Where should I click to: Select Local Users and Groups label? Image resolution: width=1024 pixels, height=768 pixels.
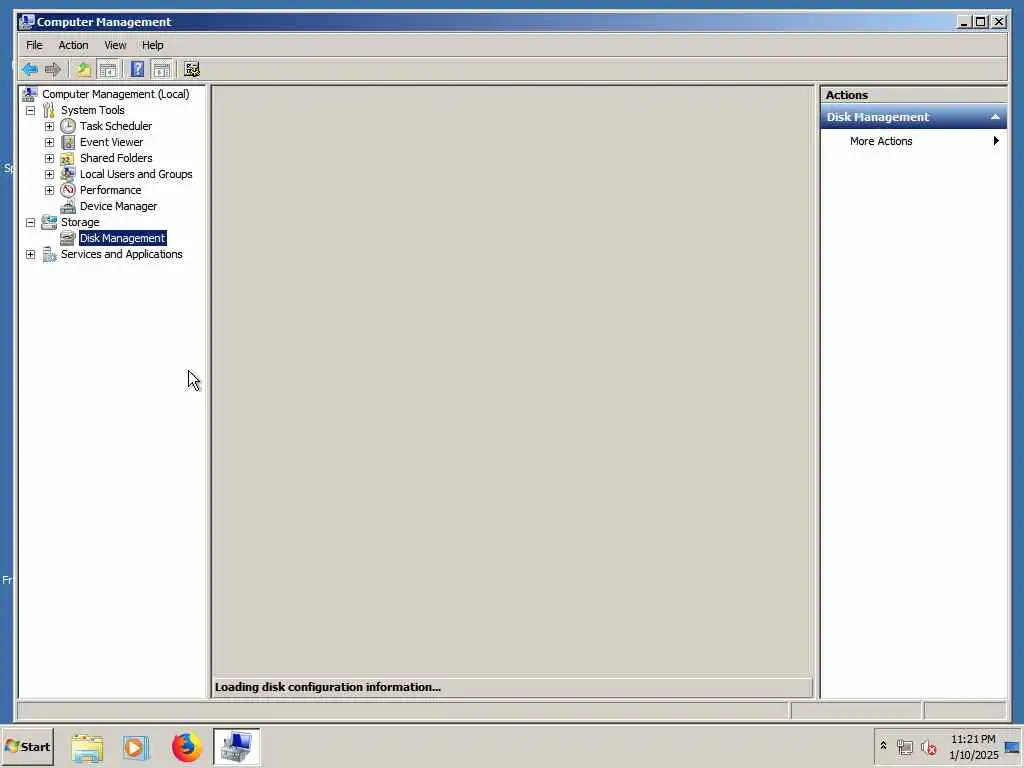[136, 174]
